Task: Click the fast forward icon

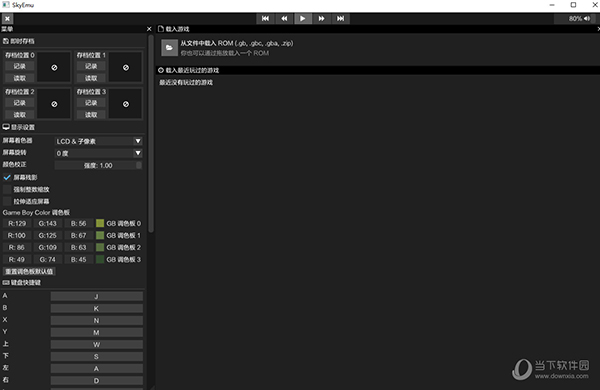Action: point(321,18)
